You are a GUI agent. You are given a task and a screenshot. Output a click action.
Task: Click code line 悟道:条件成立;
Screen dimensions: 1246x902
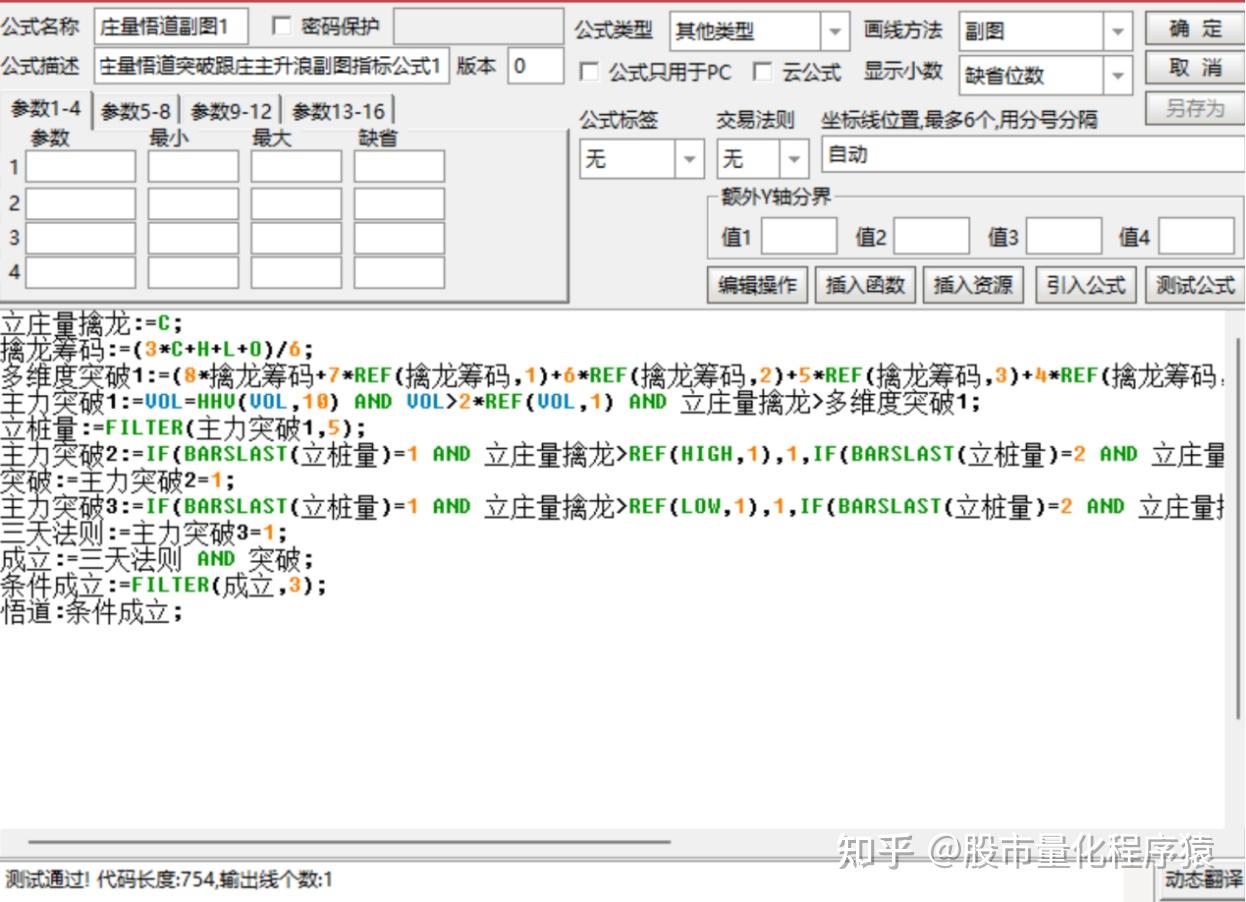pyautogui.click(x=92, y=611)
